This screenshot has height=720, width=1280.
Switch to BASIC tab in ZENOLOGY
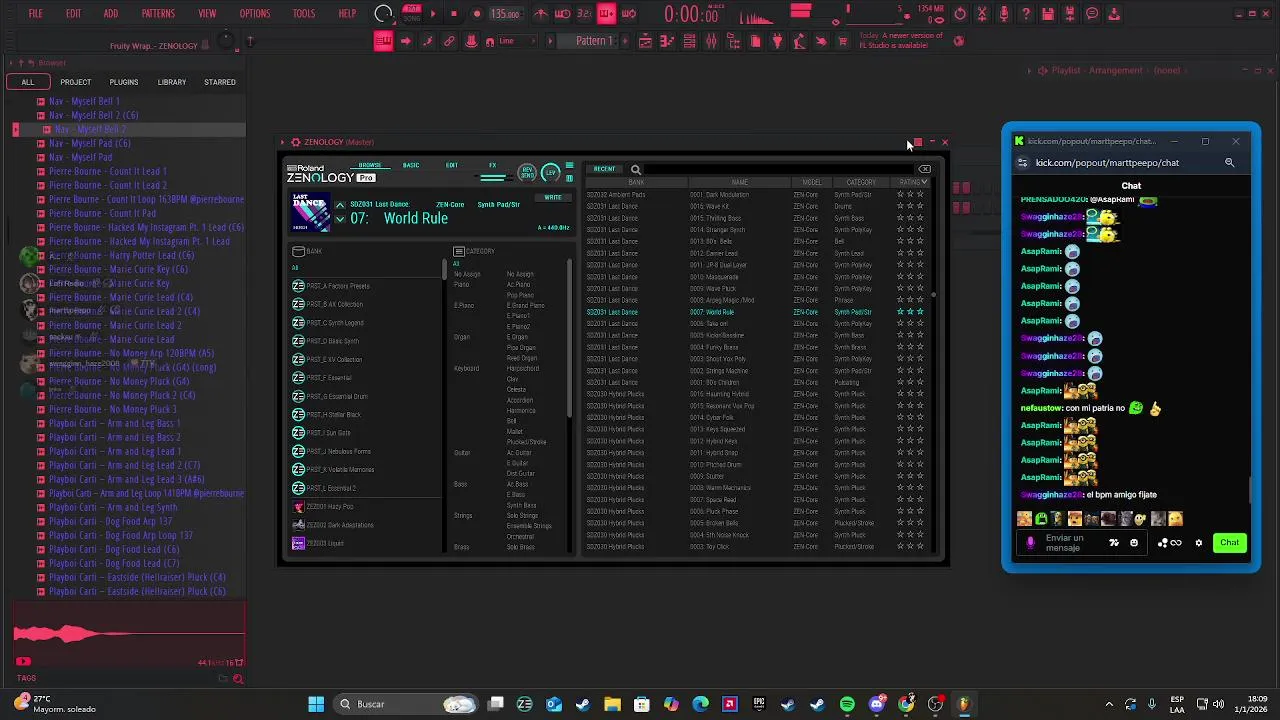[x=411, y=165]
